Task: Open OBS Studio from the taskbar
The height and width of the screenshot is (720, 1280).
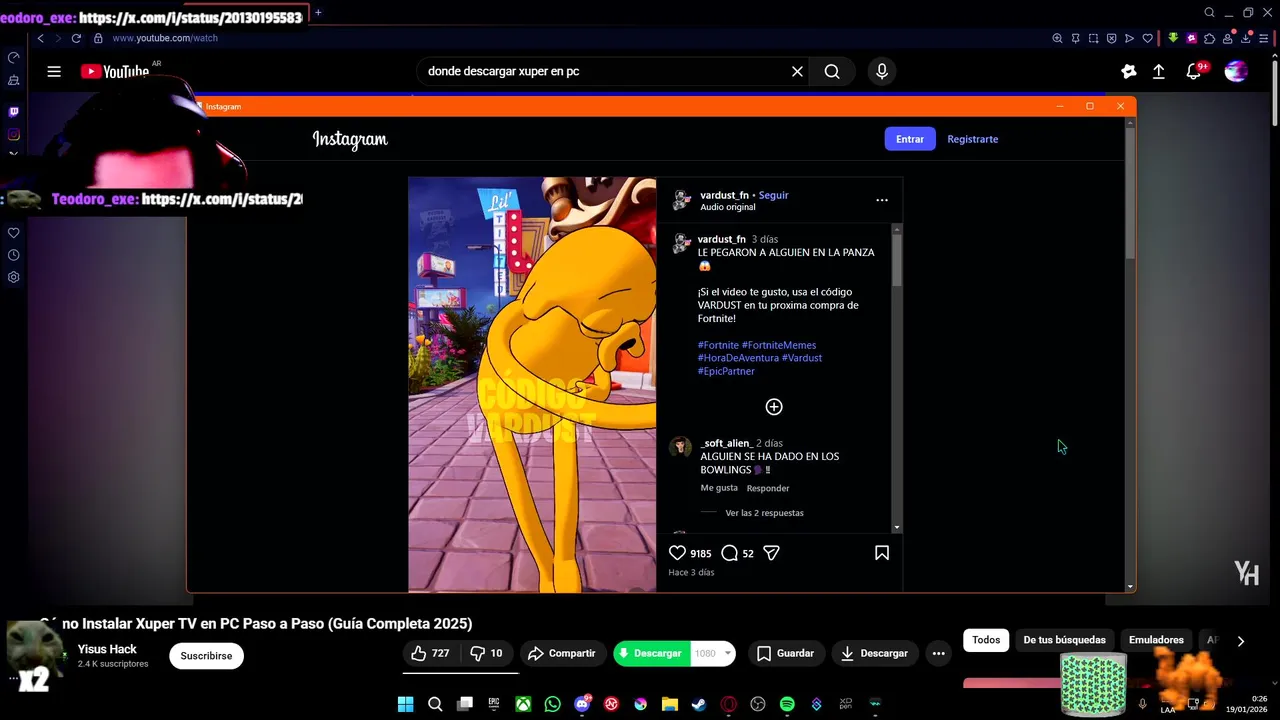Action: point(758,704)
